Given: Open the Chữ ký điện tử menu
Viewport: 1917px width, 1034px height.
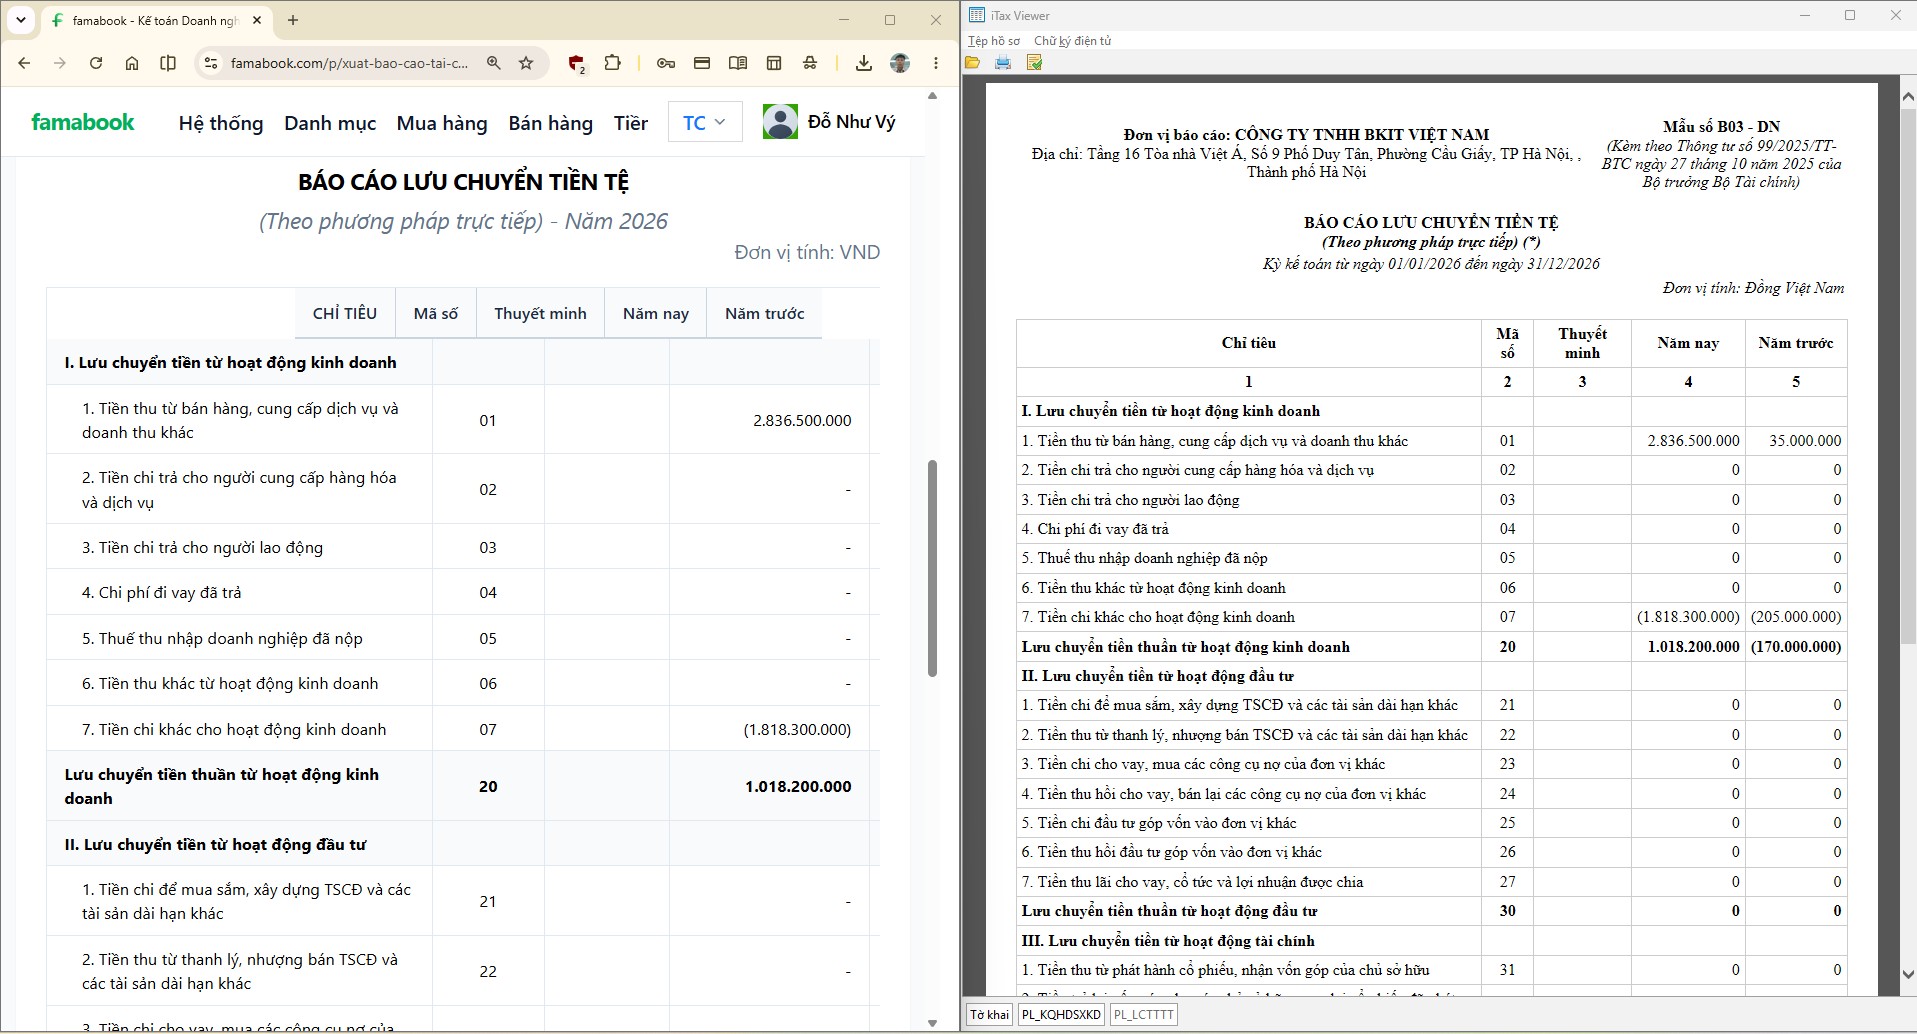Looking at the screenshot, I should pyautogui.click(x=1072, y=41).
